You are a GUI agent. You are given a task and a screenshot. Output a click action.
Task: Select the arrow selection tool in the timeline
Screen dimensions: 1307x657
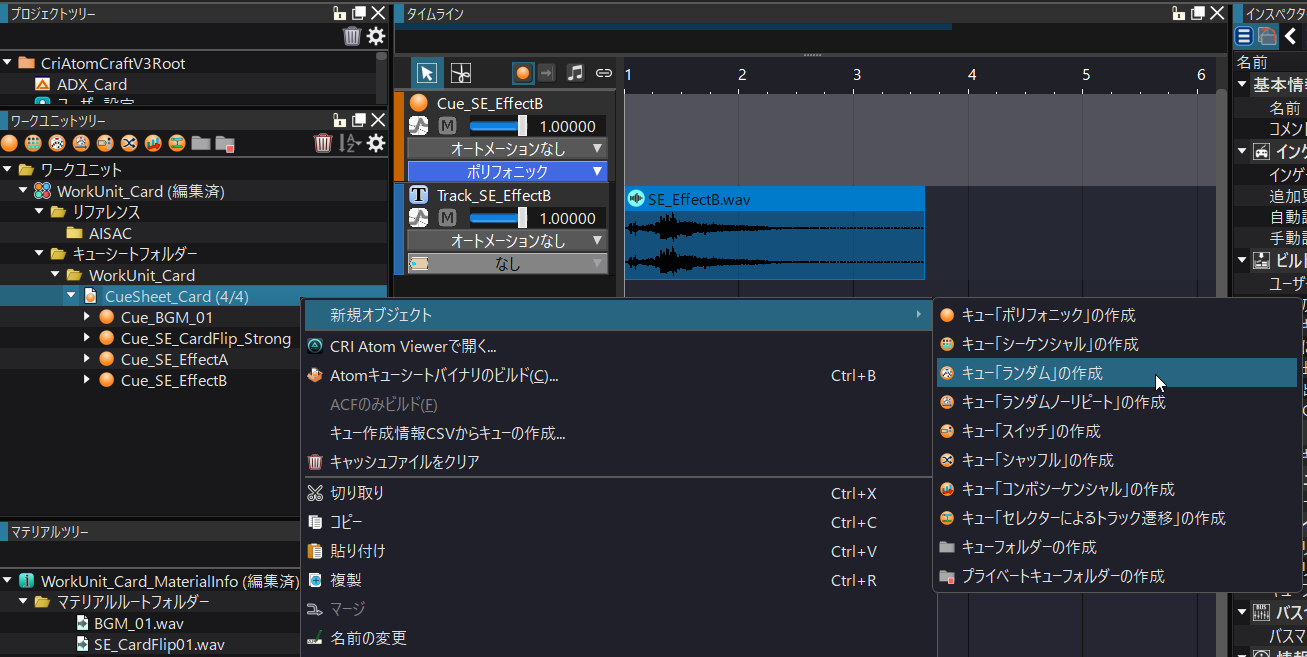click(427, 72)
